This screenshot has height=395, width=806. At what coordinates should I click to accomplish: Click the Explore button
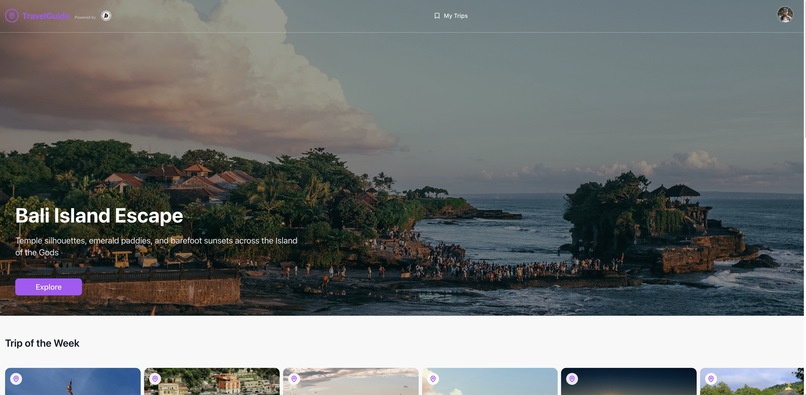tap(48, 287)
